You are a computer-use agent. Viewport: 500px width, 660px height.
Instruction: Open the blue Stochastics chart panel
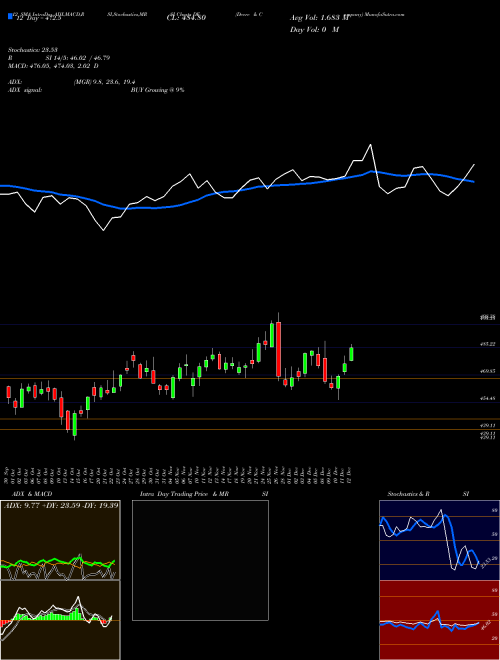click(x=439, y=540)
